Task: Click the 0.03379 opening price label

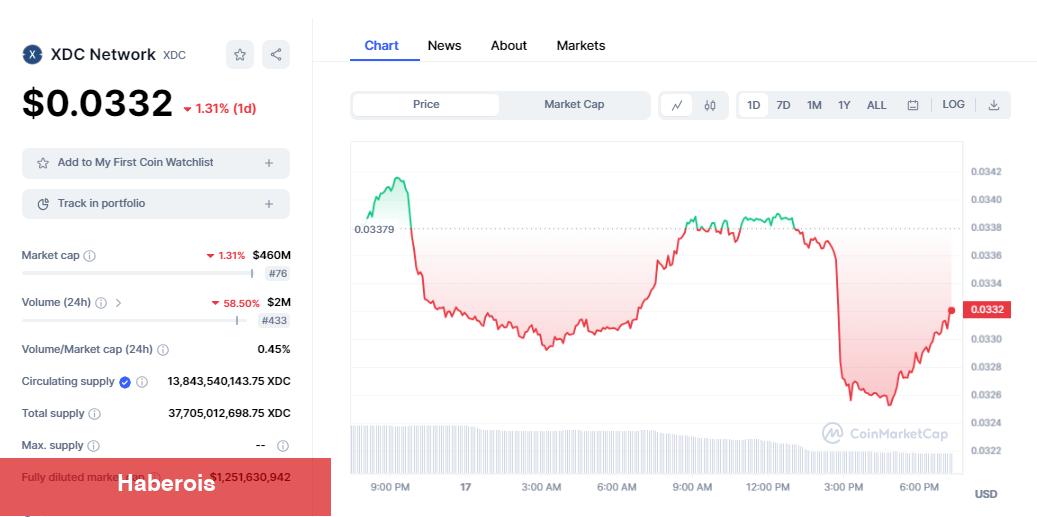Action: [x=374, y=229]
